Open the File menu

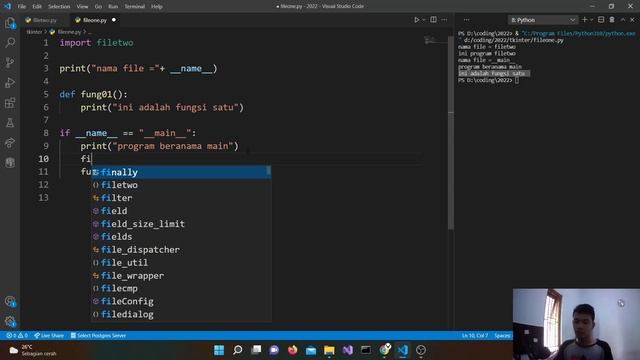[22, 7]
